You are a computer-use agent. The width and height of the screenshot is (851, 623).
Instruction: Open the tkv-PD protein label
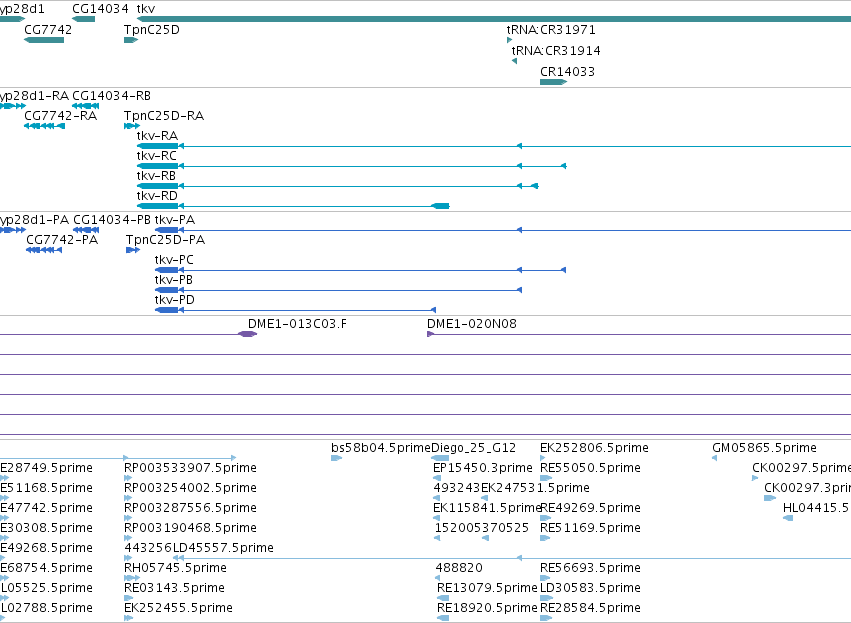coord(175,300)
